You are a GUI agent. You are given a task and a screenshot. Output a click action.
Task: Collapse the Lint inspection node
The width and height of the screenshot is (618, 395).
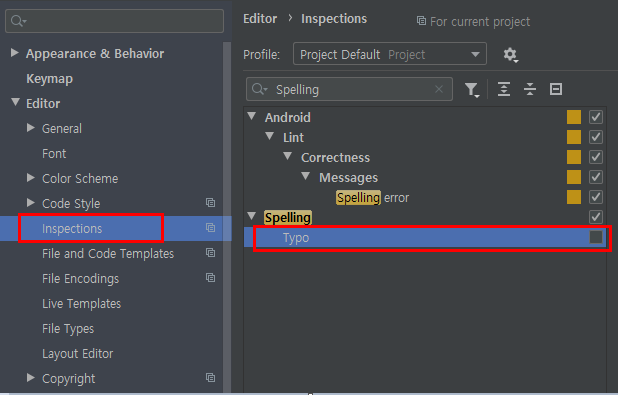click(270, 136)
